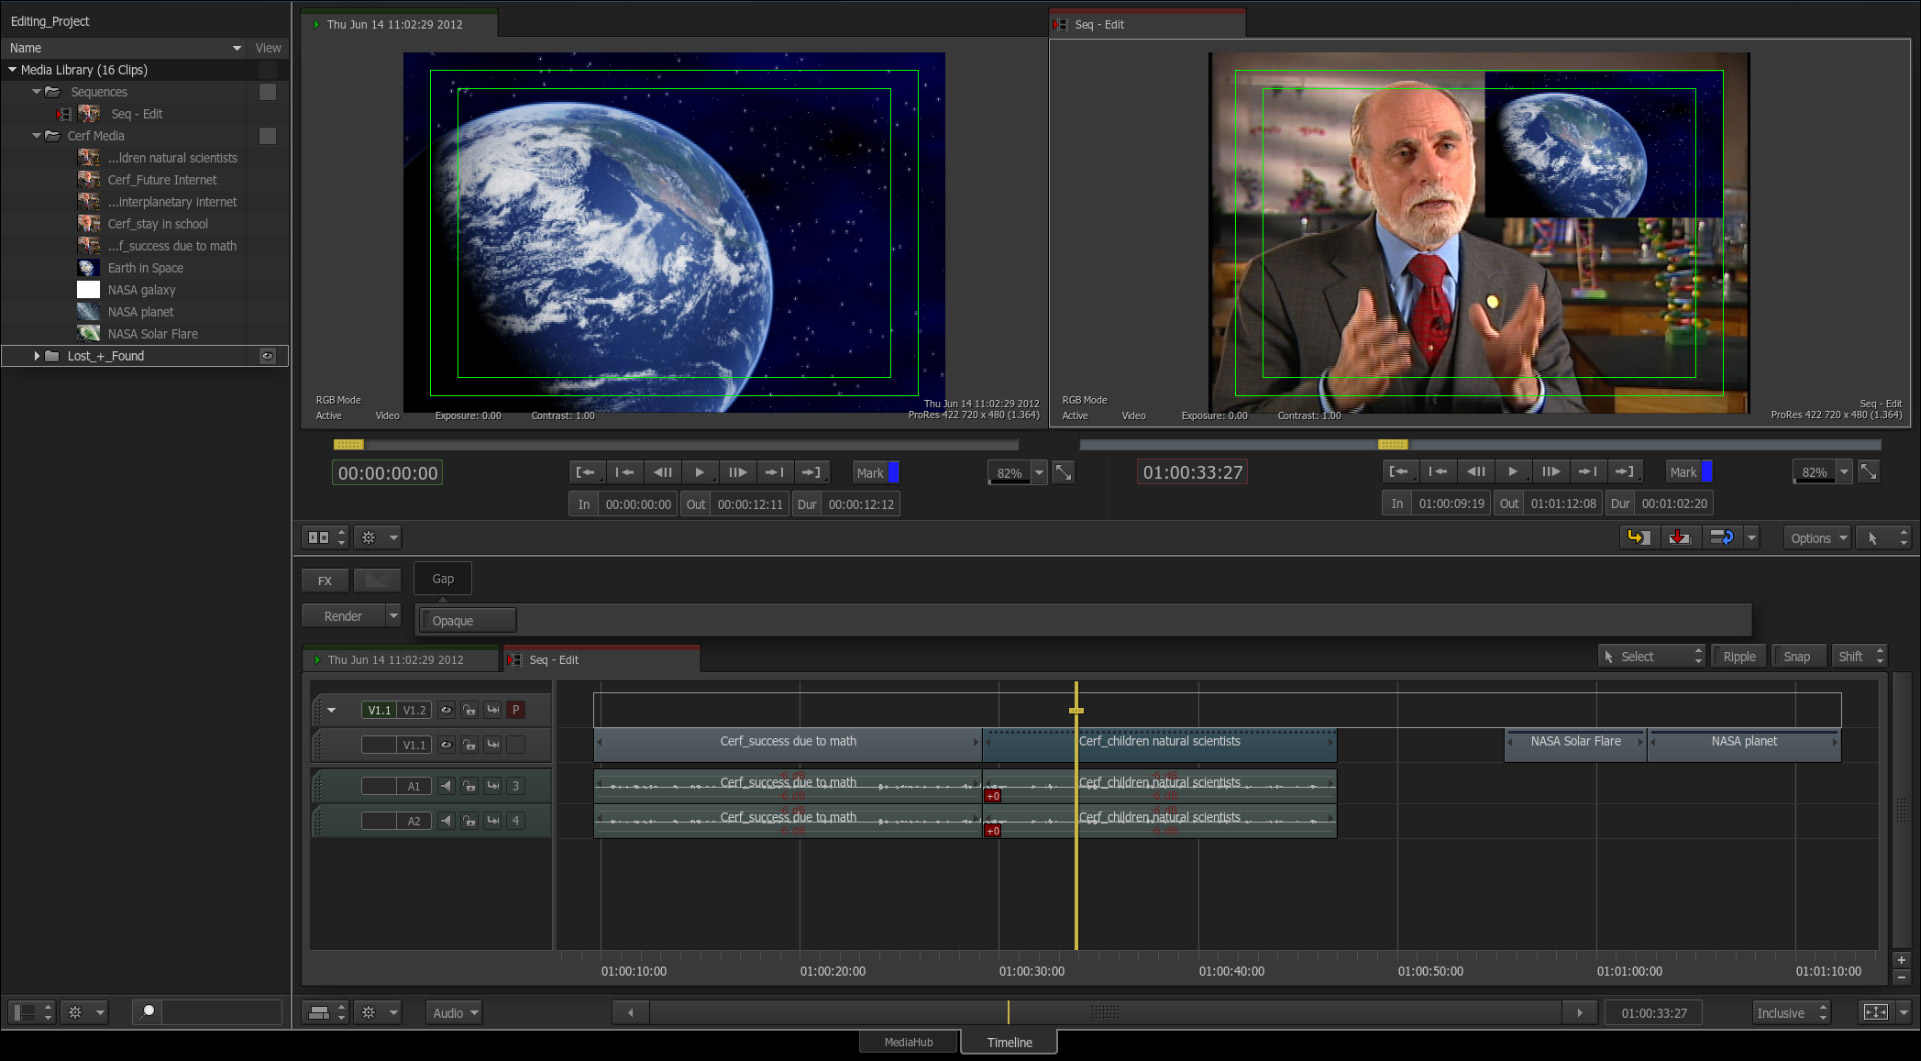Image resolution: width=1921 pixels, height=1061 pixels.
Task: Open source viewer 82% zoom dropdown
Action: coord(1039,472)
